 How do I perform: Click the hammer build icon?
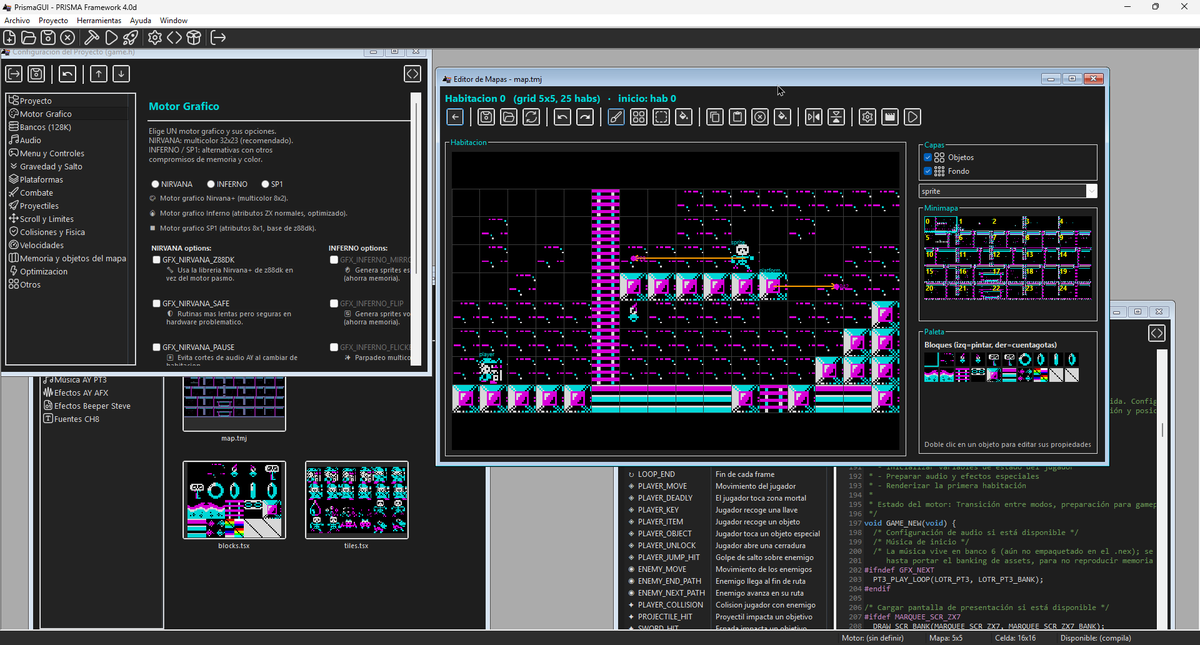[x=93, y=38]
